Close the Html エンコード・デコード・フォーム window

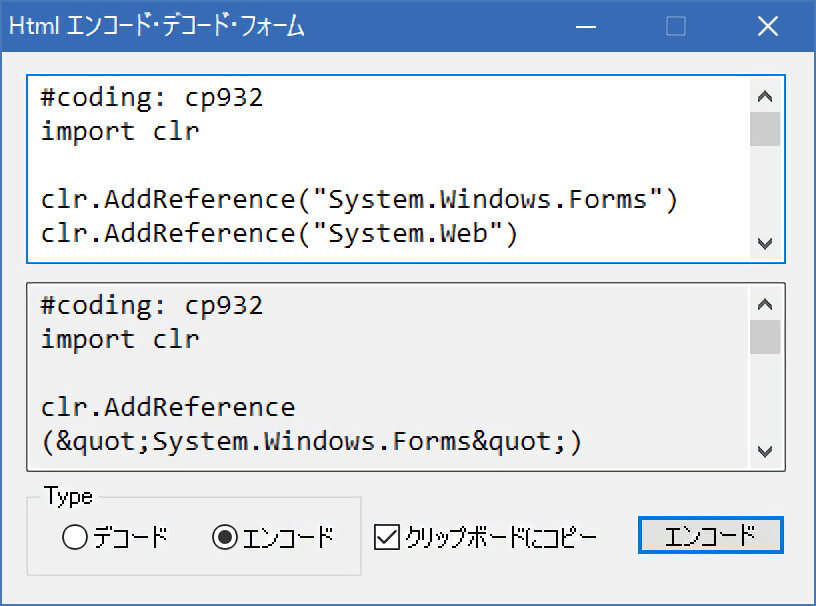[767, 27]
